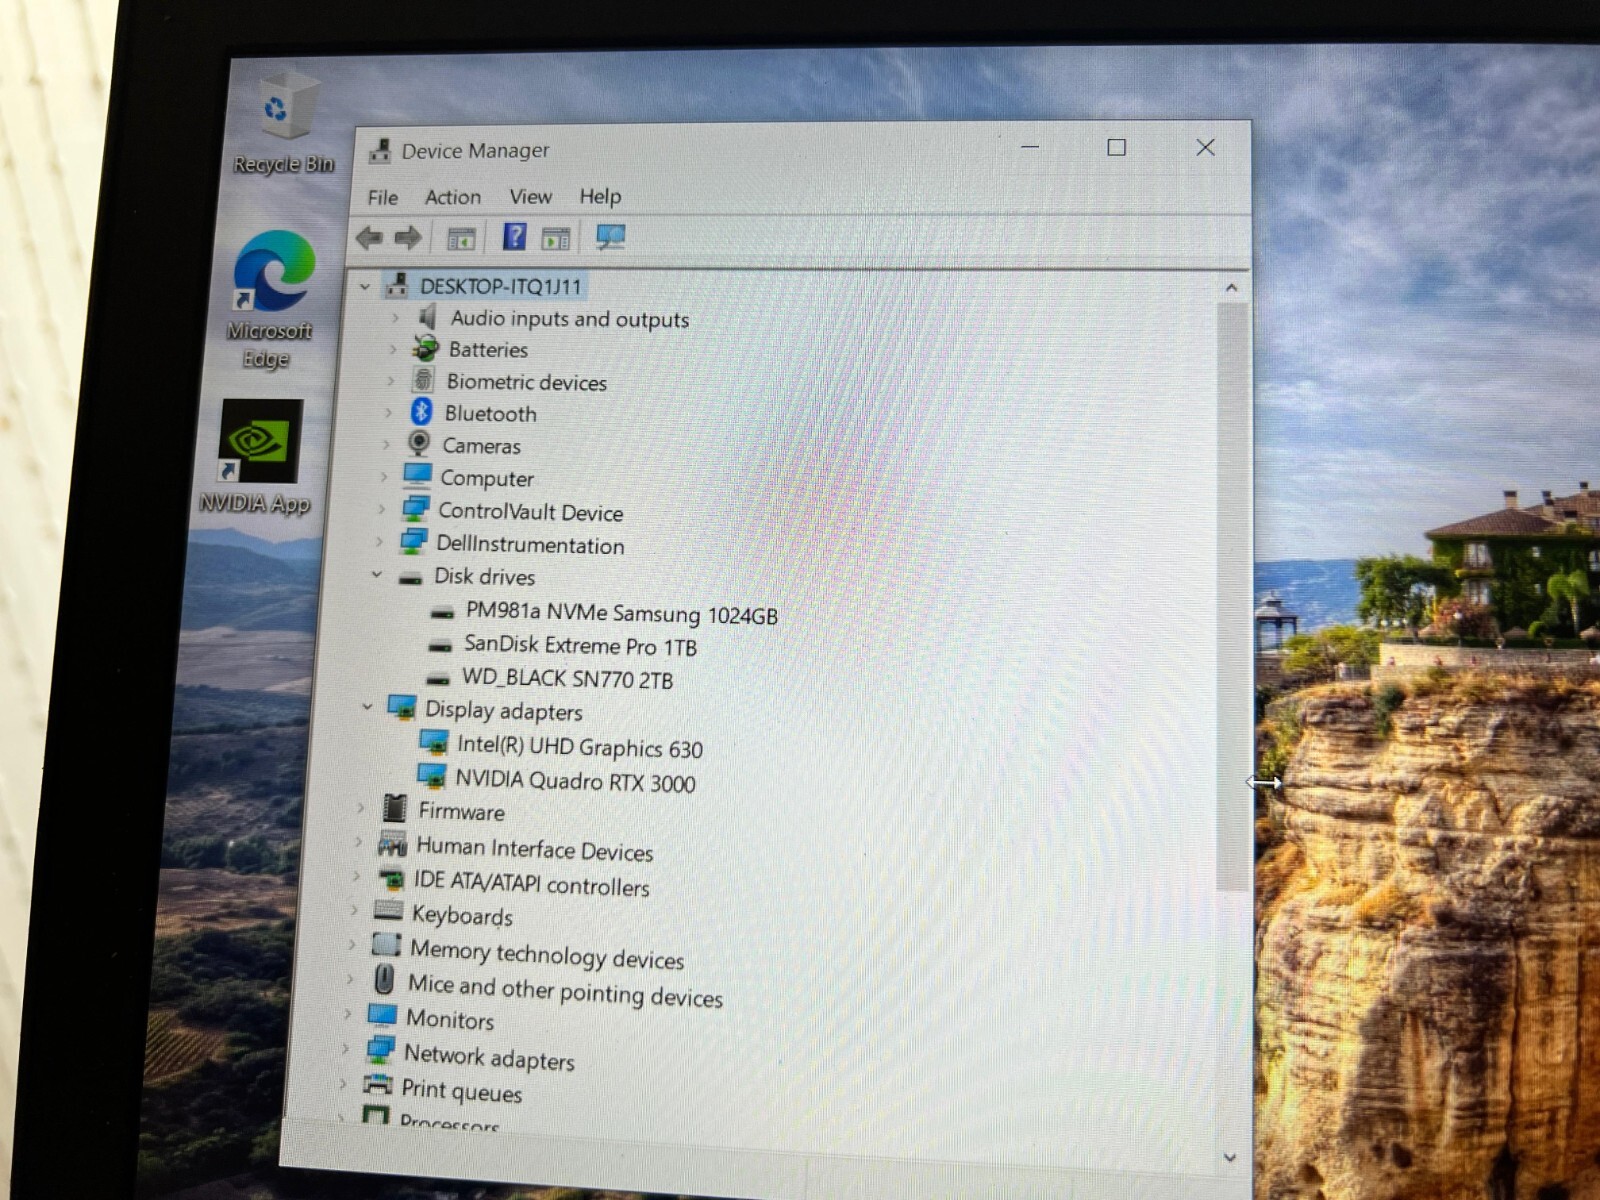Select the Print queues label
Image resolution: width=1600 pixels, height=1200 pixels.
[461, 1090]
